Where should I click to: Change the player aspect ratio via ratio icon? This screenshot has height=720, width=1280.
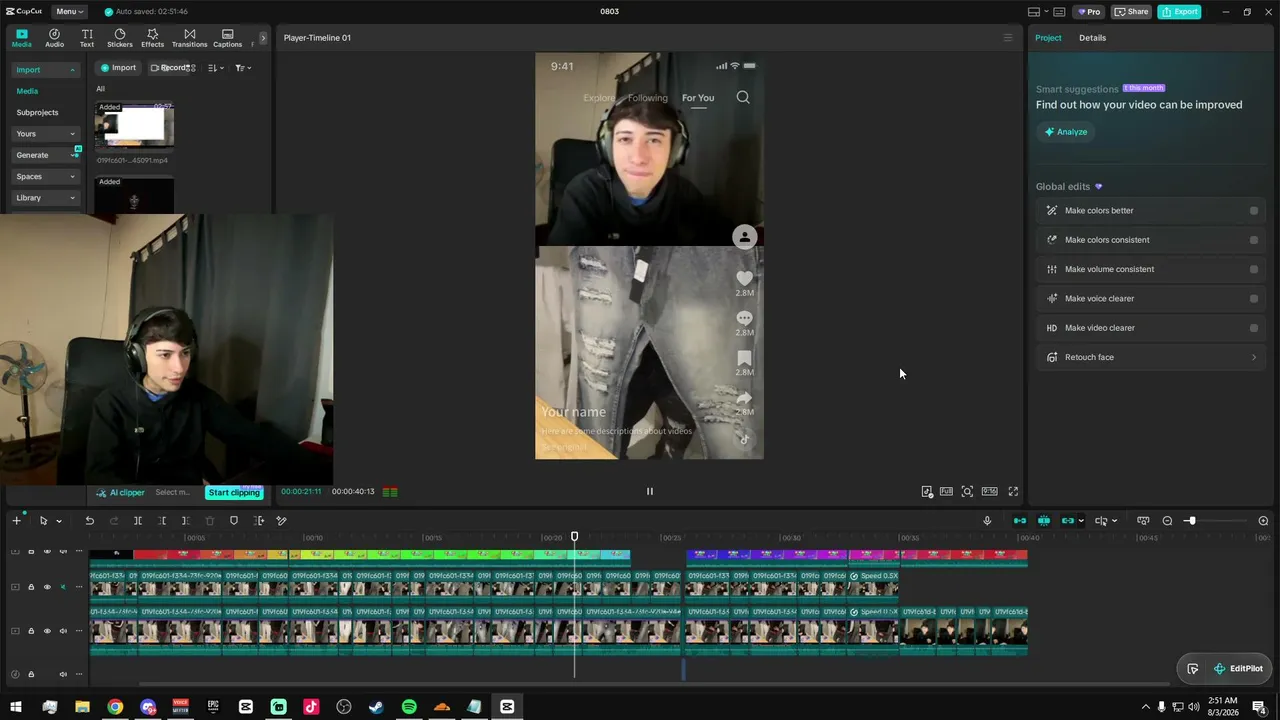(989, 491)
